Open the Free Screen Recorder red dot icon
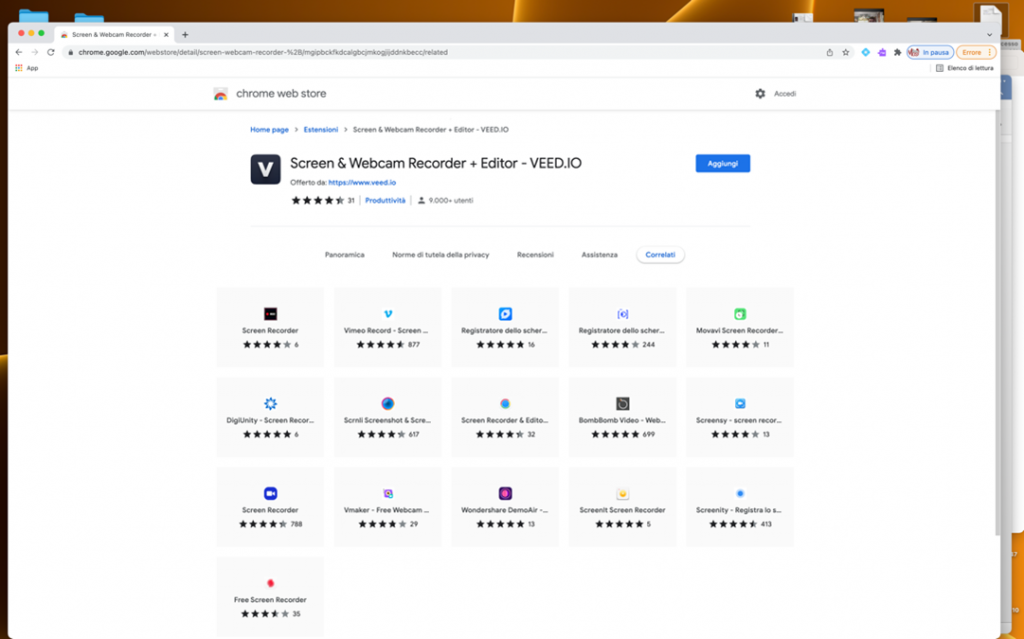 click(x=270, y=583)
